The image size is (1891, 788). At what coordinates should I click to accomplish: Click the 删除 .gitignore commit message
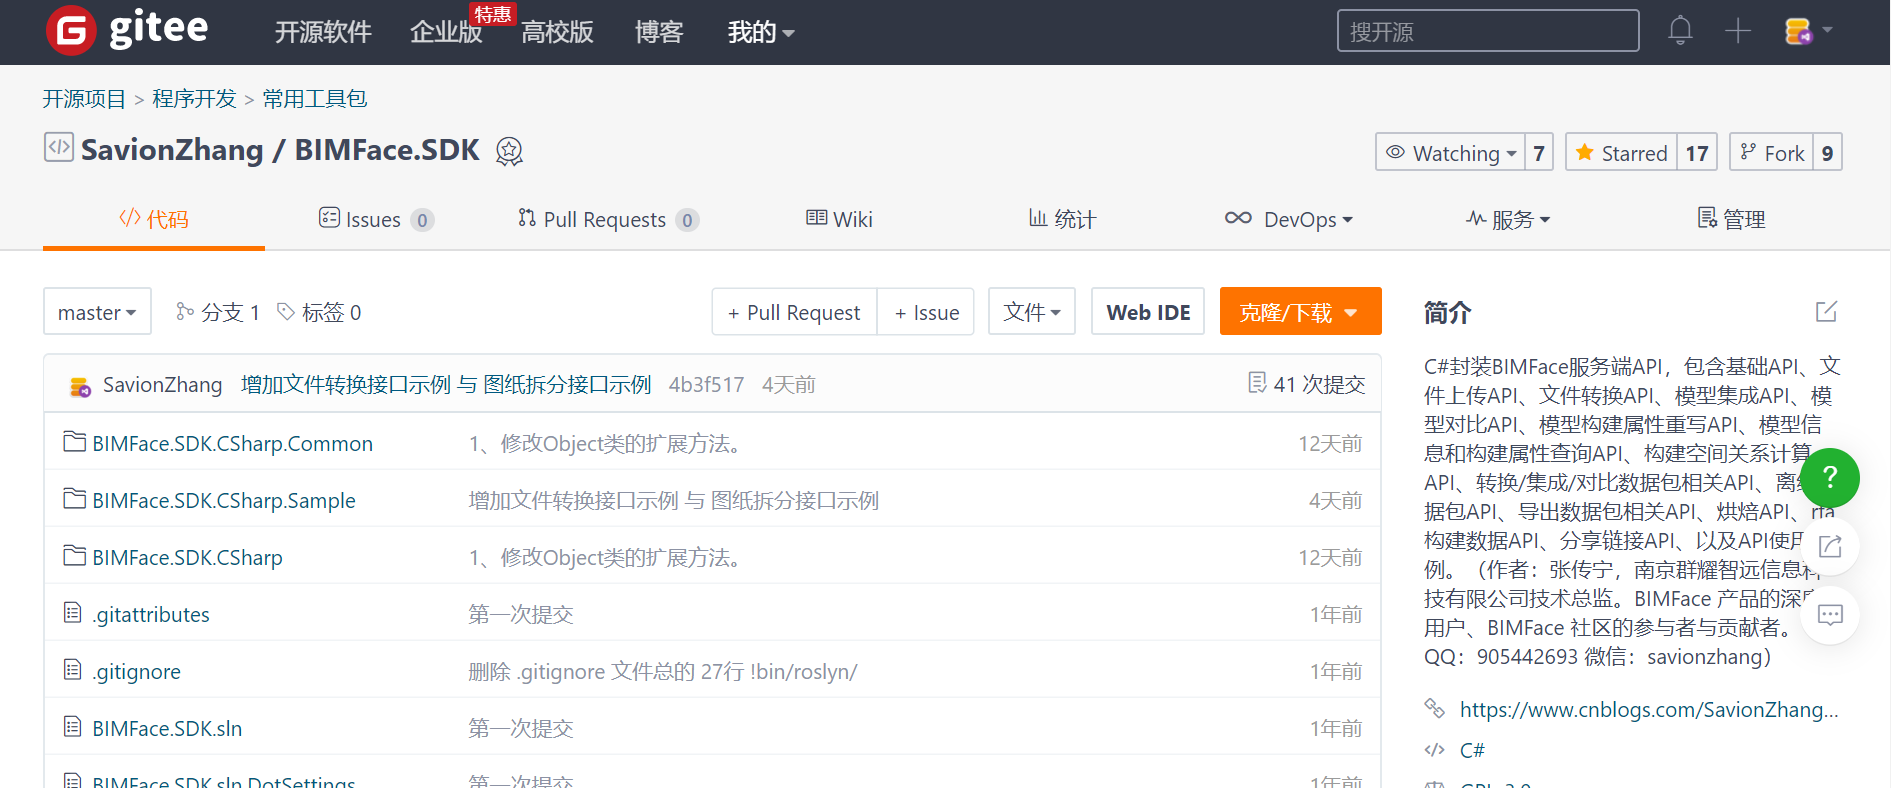point(663,671)
